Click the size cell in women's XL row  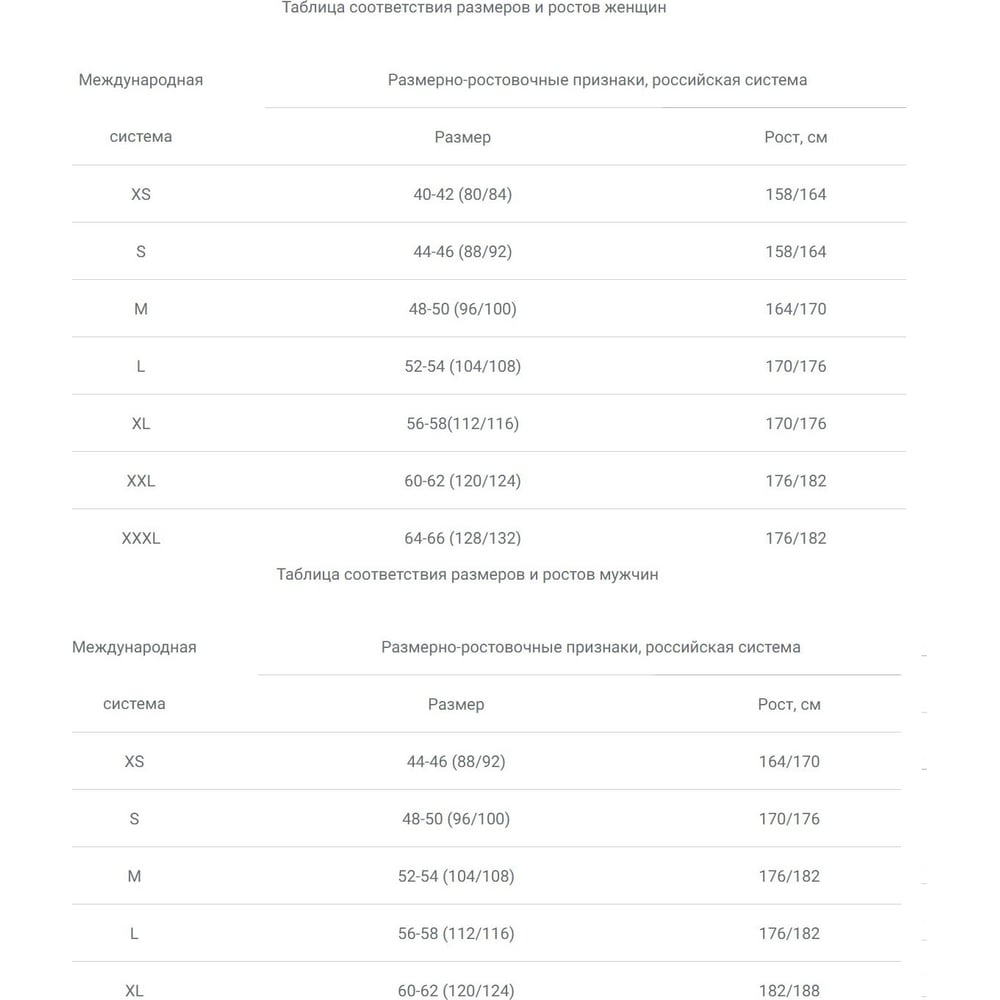pos(462,424)
